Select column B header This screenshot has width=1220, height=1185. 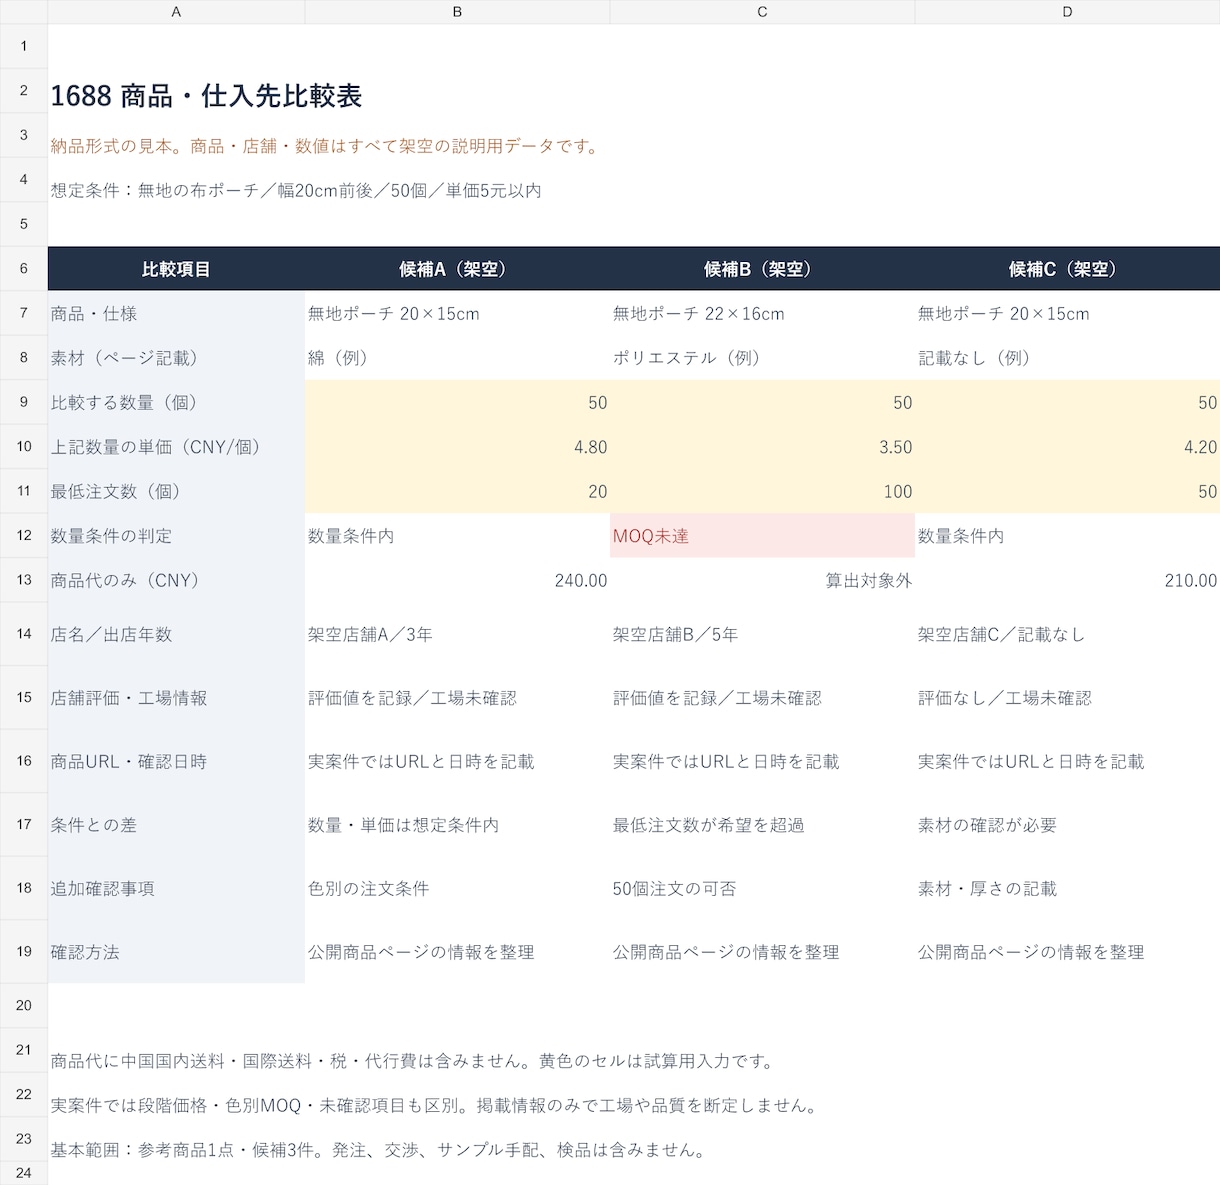[x=457, y=12]
